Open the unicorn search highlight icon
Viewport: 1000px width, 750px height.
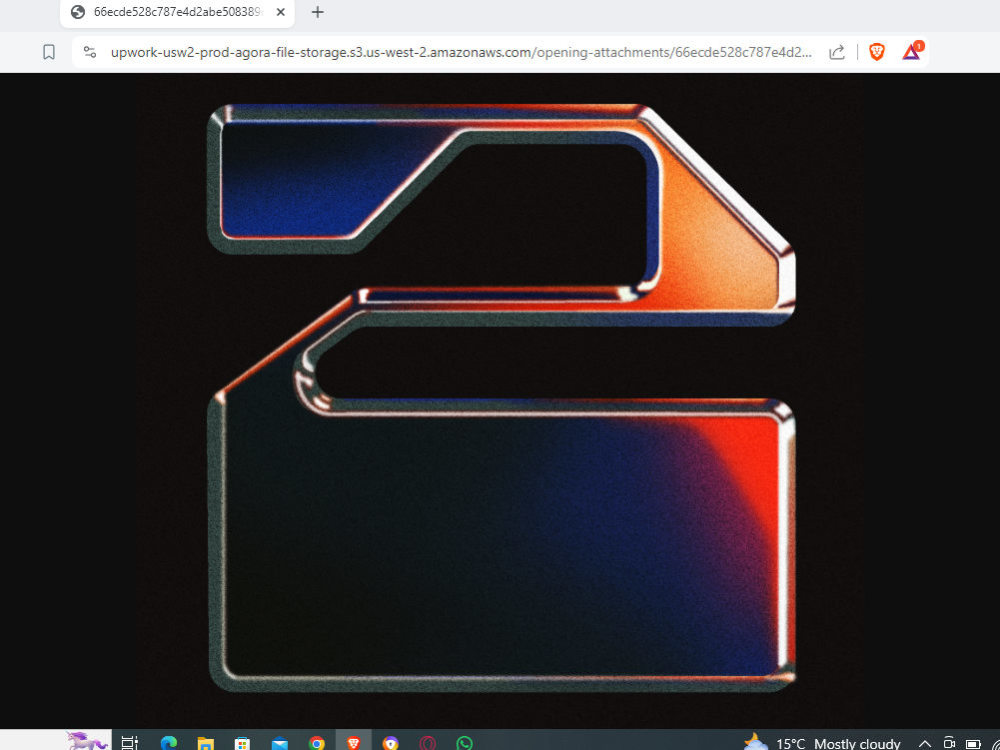click(x=87, y=741)
